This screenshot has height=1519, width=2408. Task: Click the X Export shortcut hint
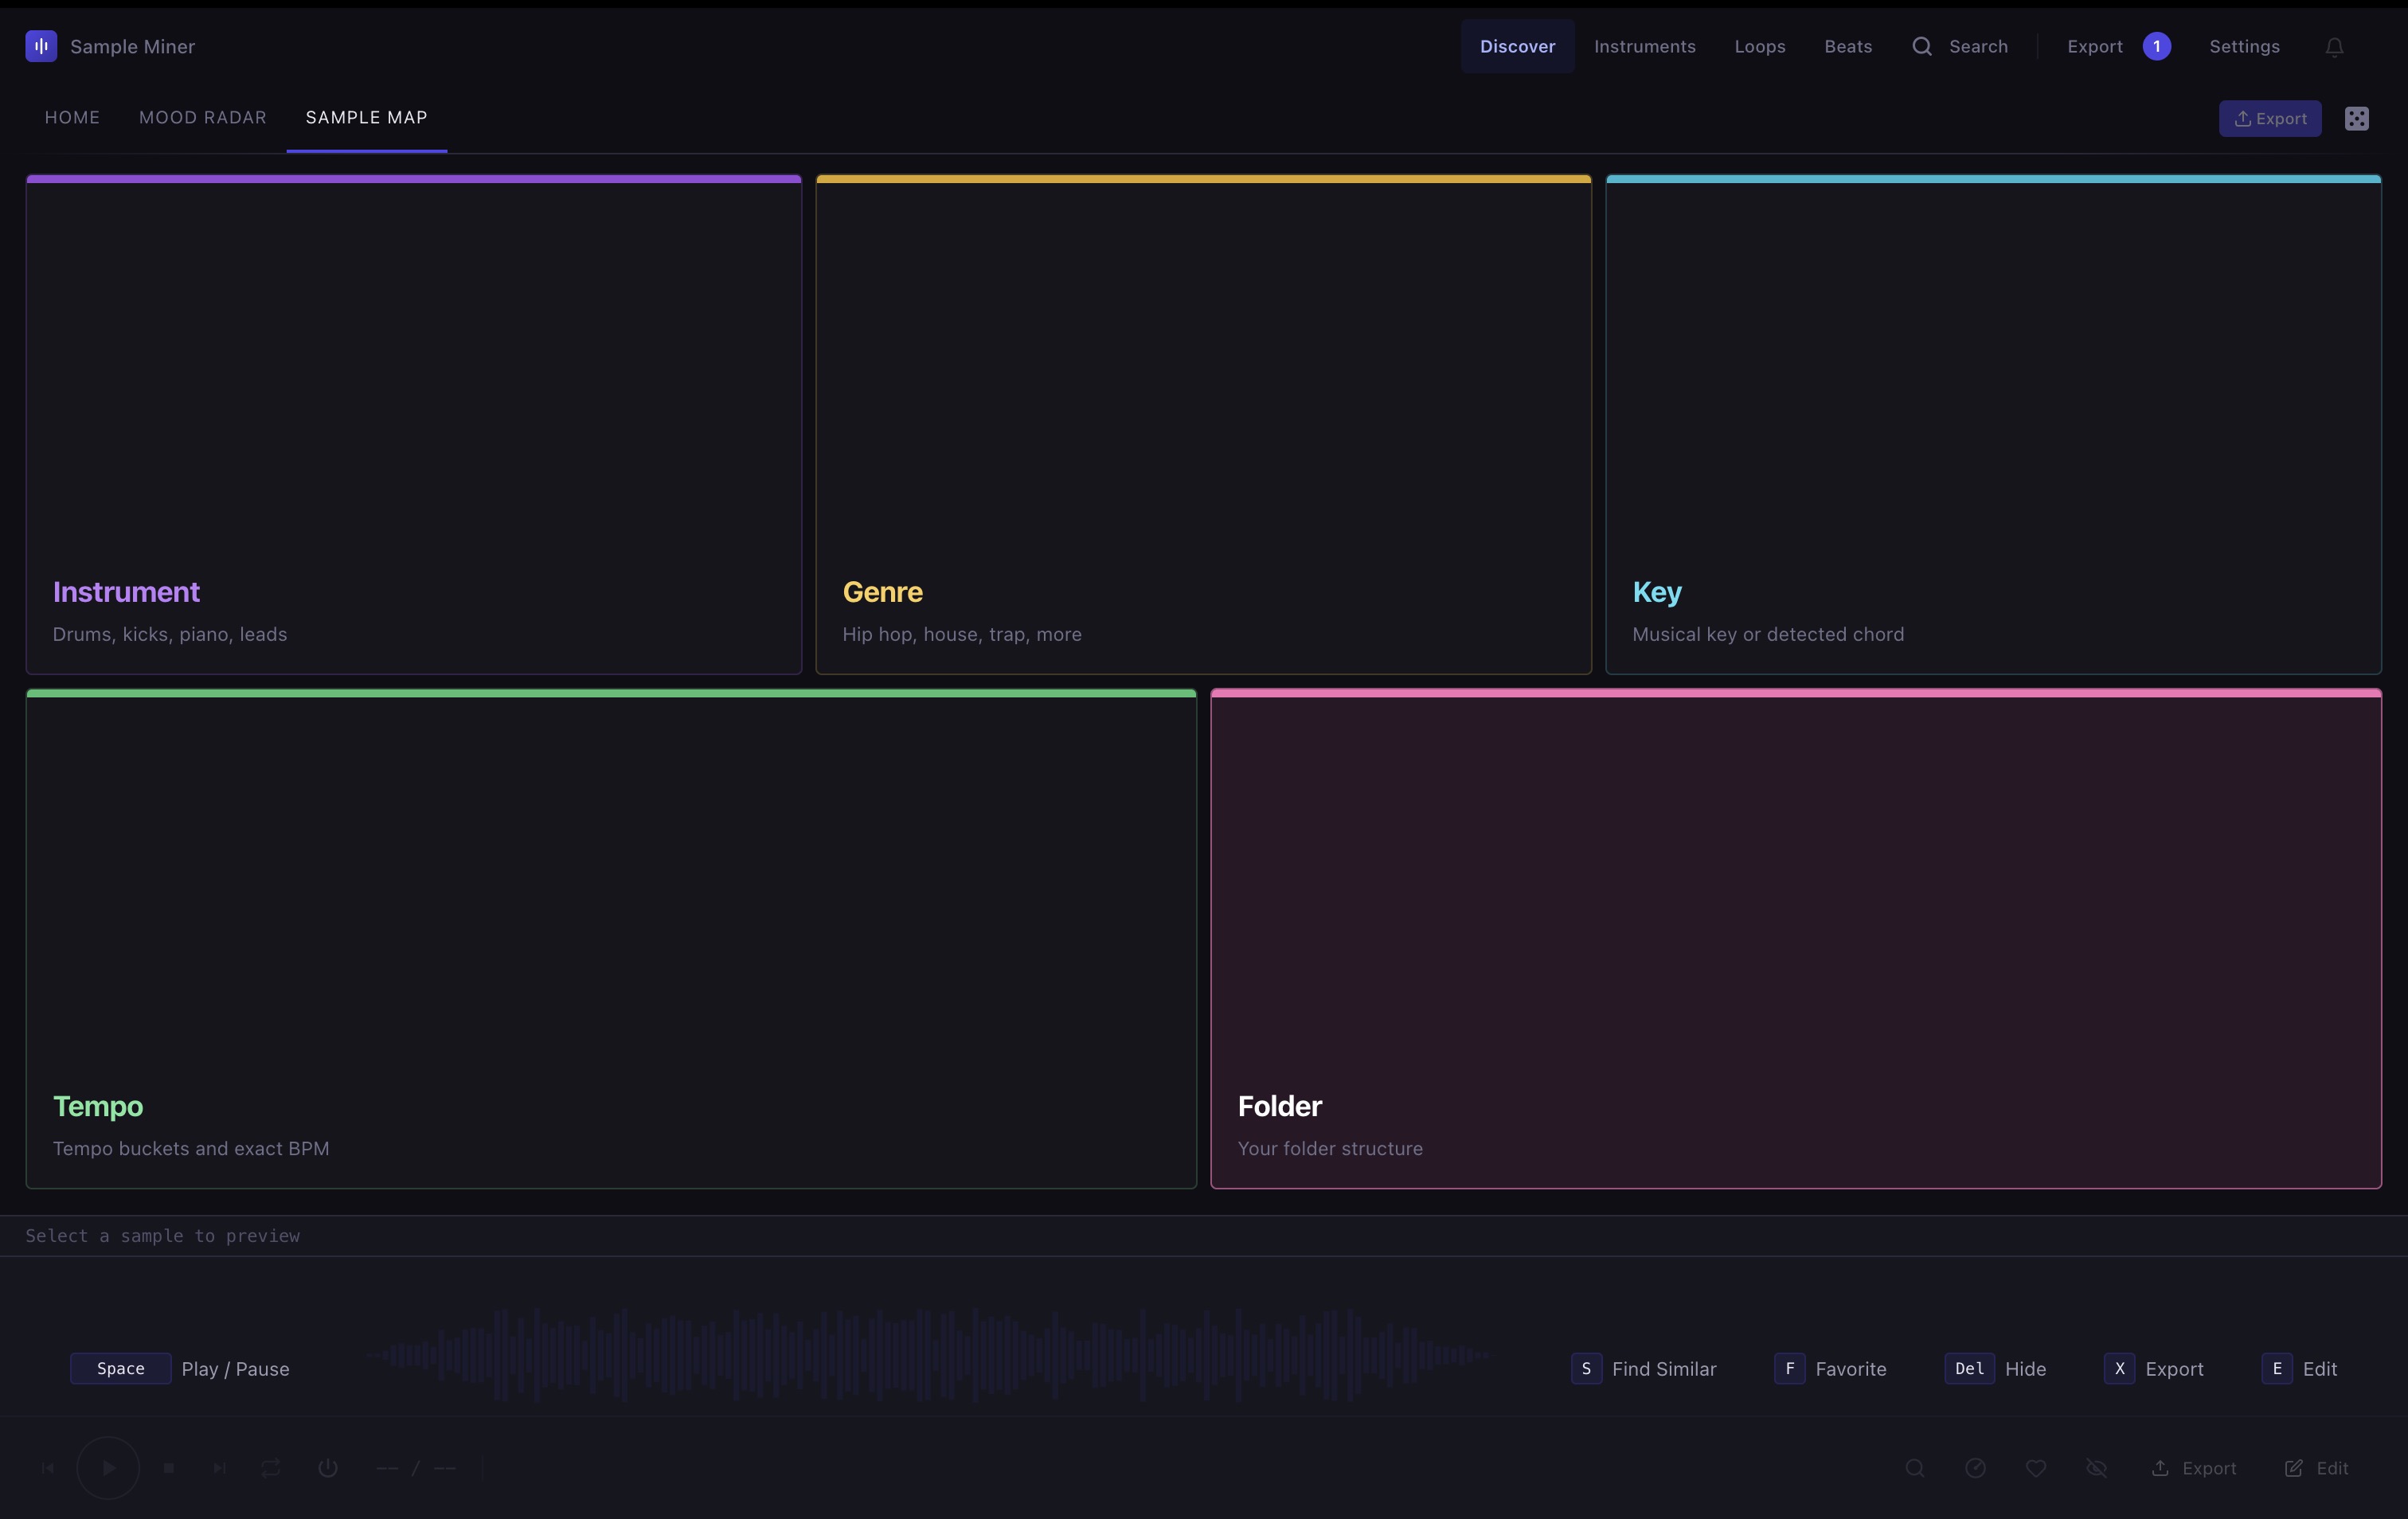[2153, 1368]
